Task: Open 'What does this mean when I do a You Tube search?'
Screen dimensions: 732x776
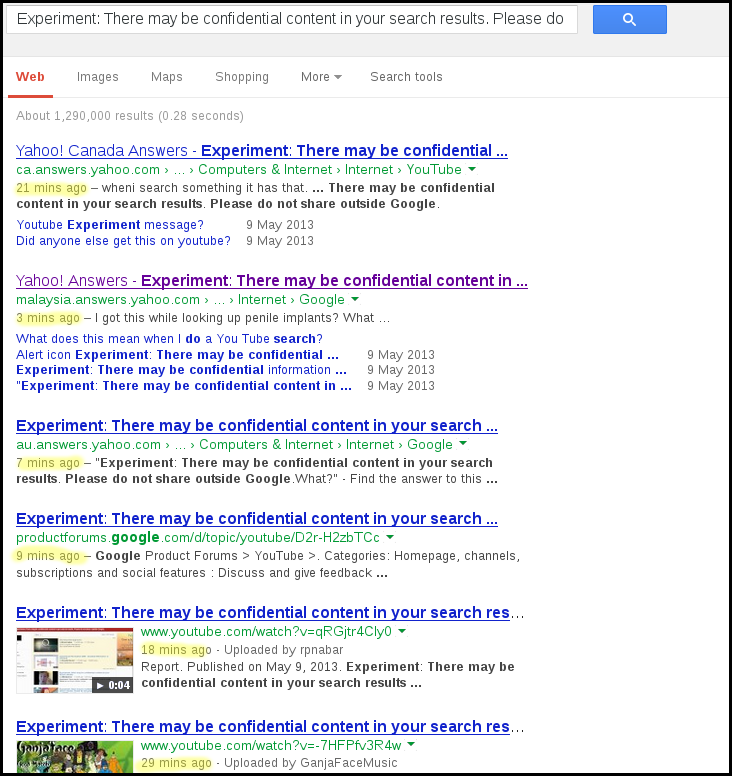Action: 169,339
